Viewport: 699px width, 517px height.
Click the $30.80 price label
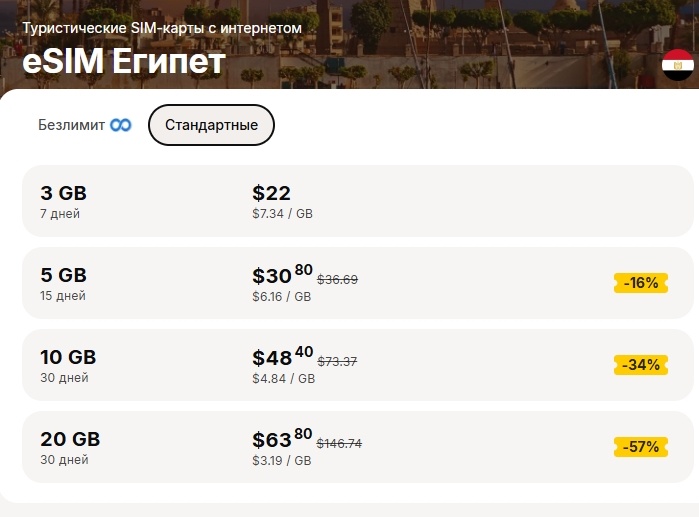[282, 274]
